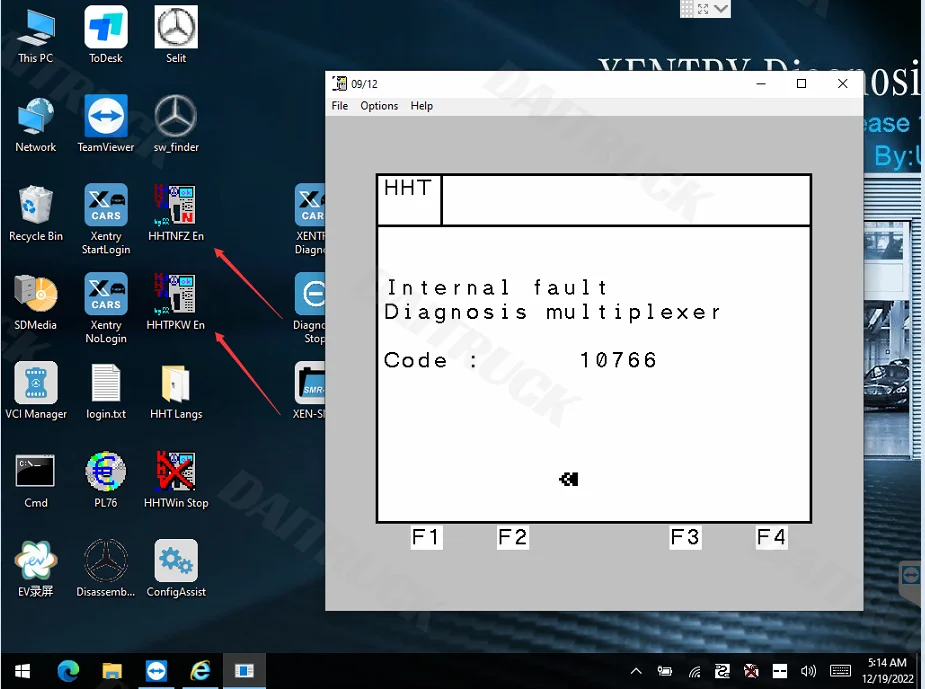Launch Xentry NoLogin shortcut
The image size is (925, 689).
106,309
